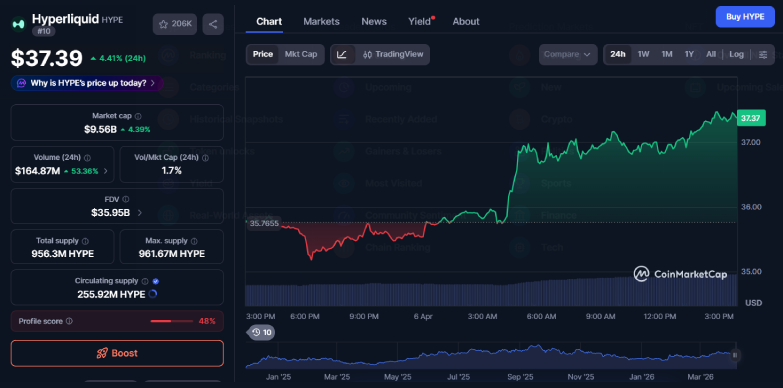The width and height of the screenshot is (783, 388).
Task: Click the AI icon beside price question
Action: [21, 83]
